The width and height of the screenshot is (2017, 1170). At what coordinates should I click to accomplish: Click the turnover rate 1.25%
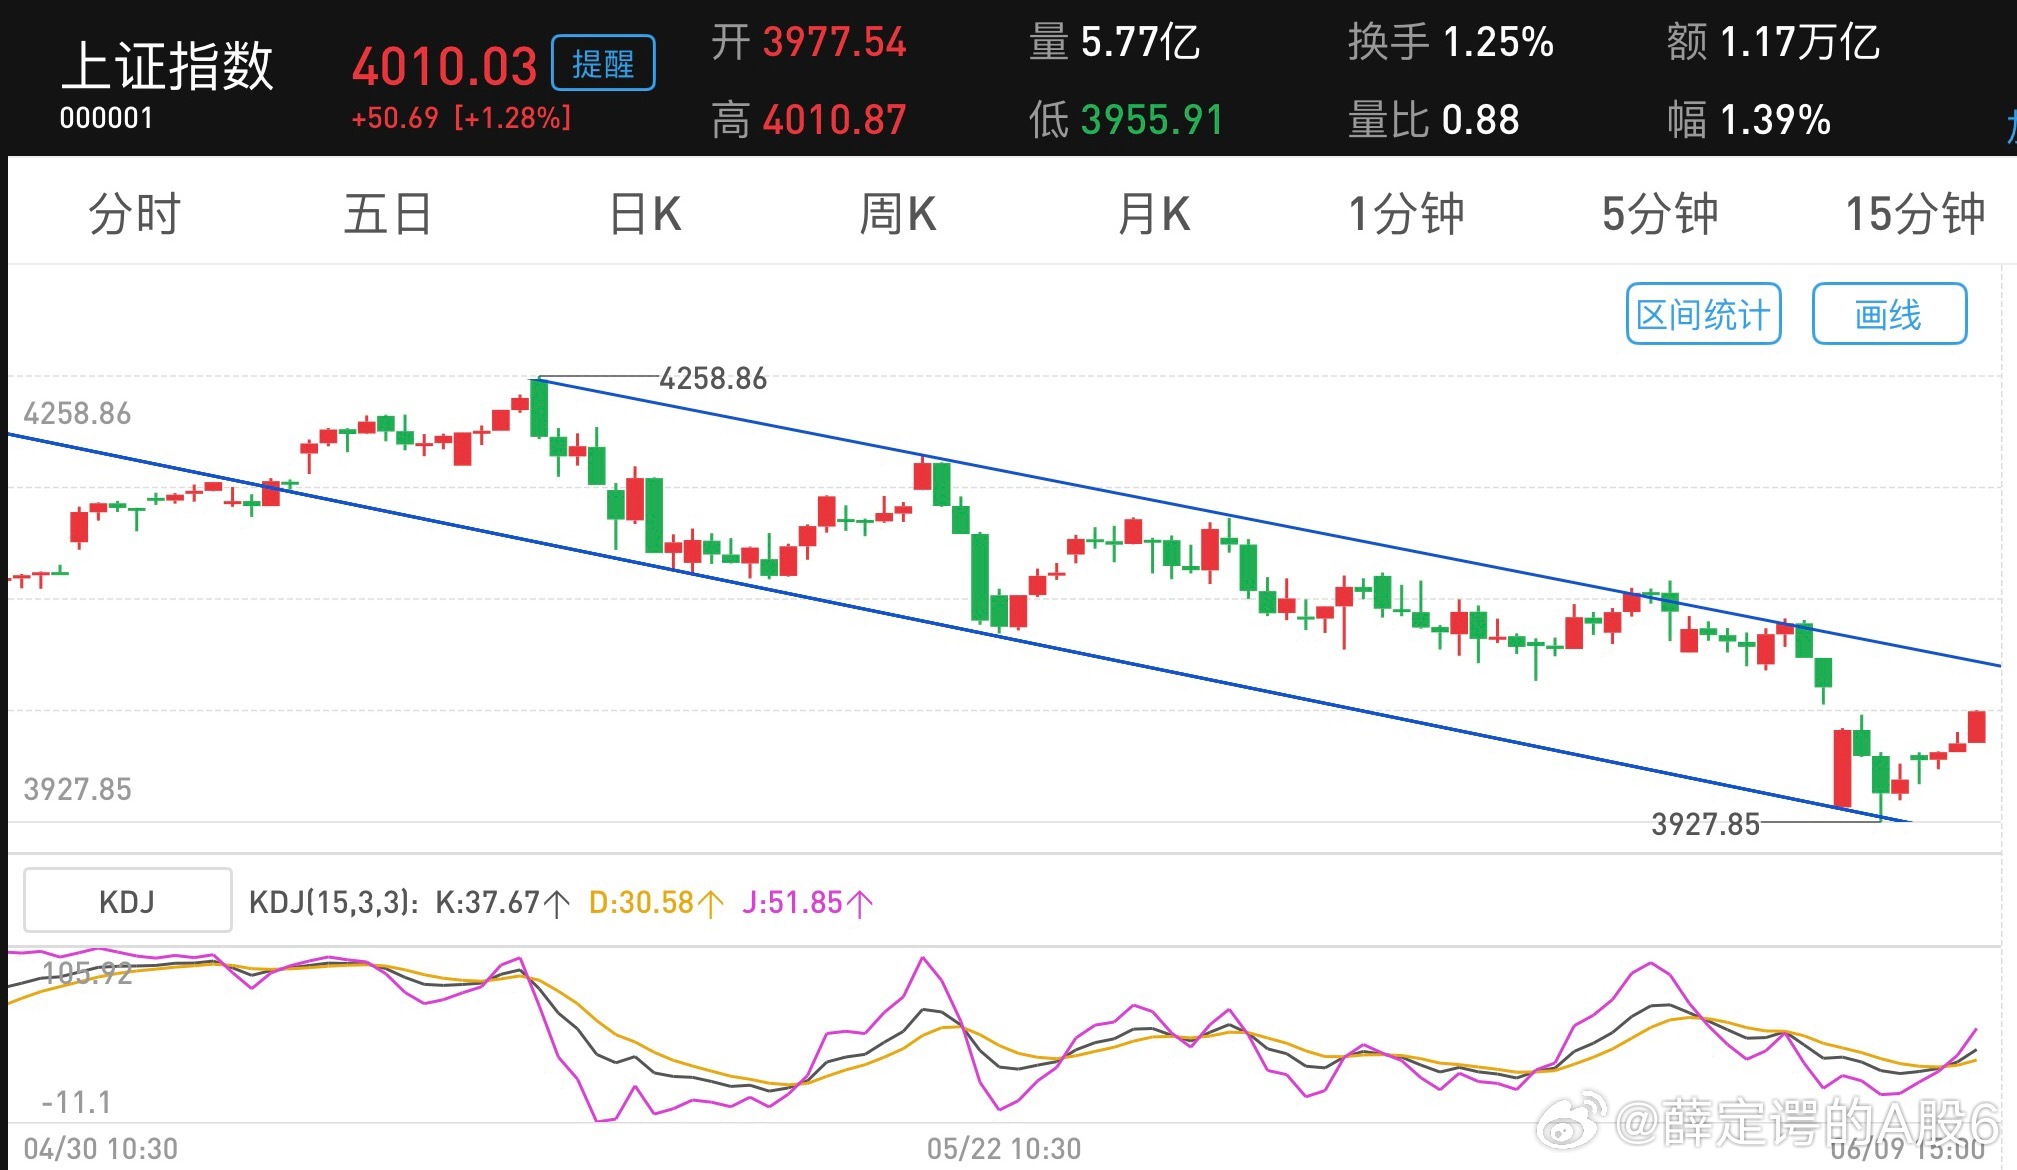[x=1498, y=42]
